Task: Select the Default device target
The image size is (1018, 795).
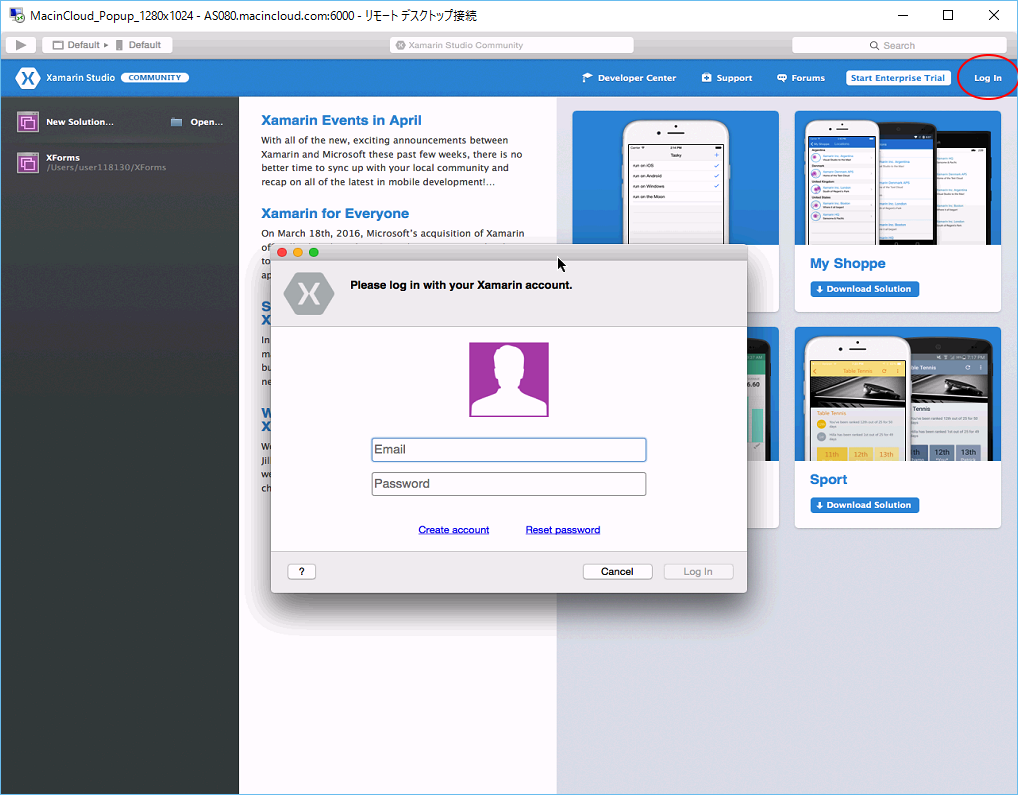Action: 138,45
